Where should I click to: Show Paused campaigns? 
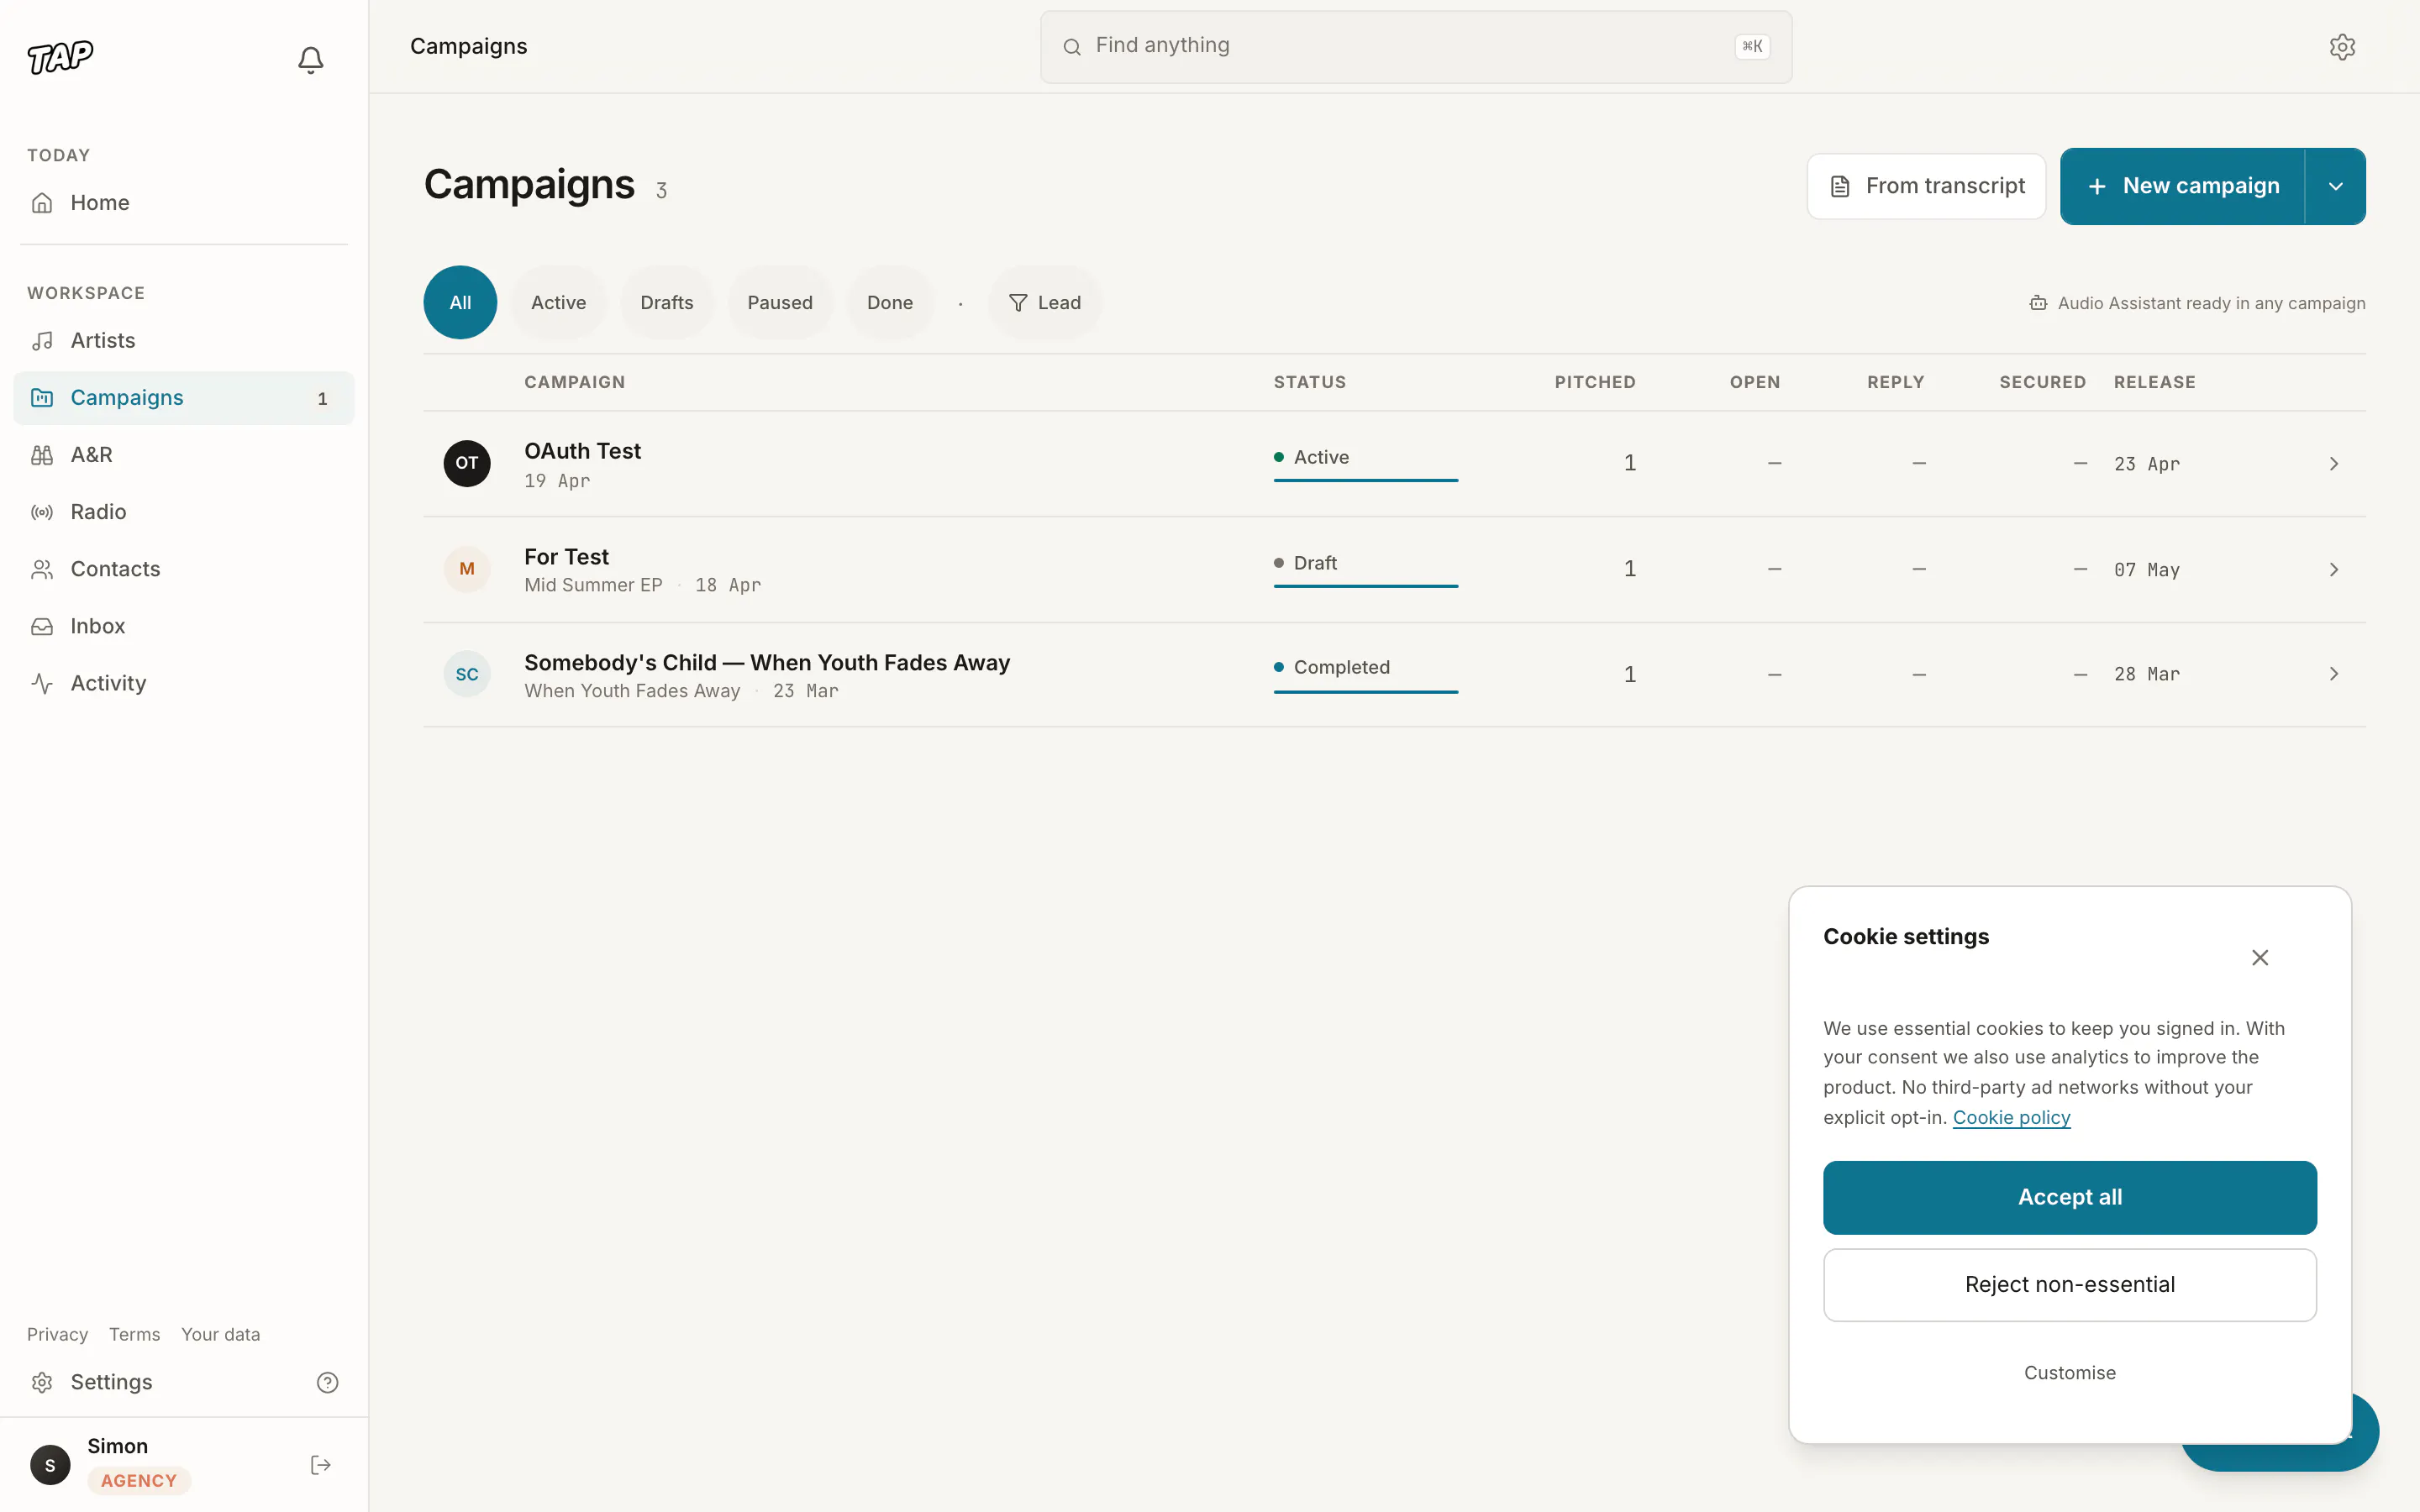tap(780, 303)
